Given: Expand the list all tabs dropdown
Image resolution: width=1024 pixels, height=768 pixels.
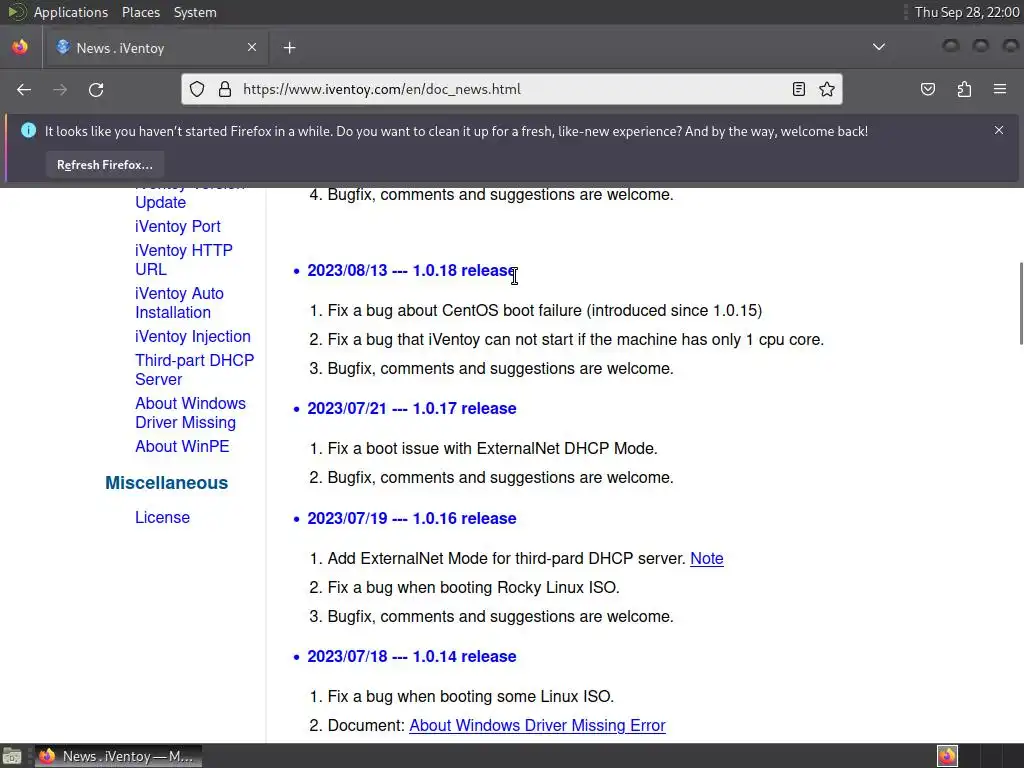Looking at the screenshot, I should click(x=879, y=47).
